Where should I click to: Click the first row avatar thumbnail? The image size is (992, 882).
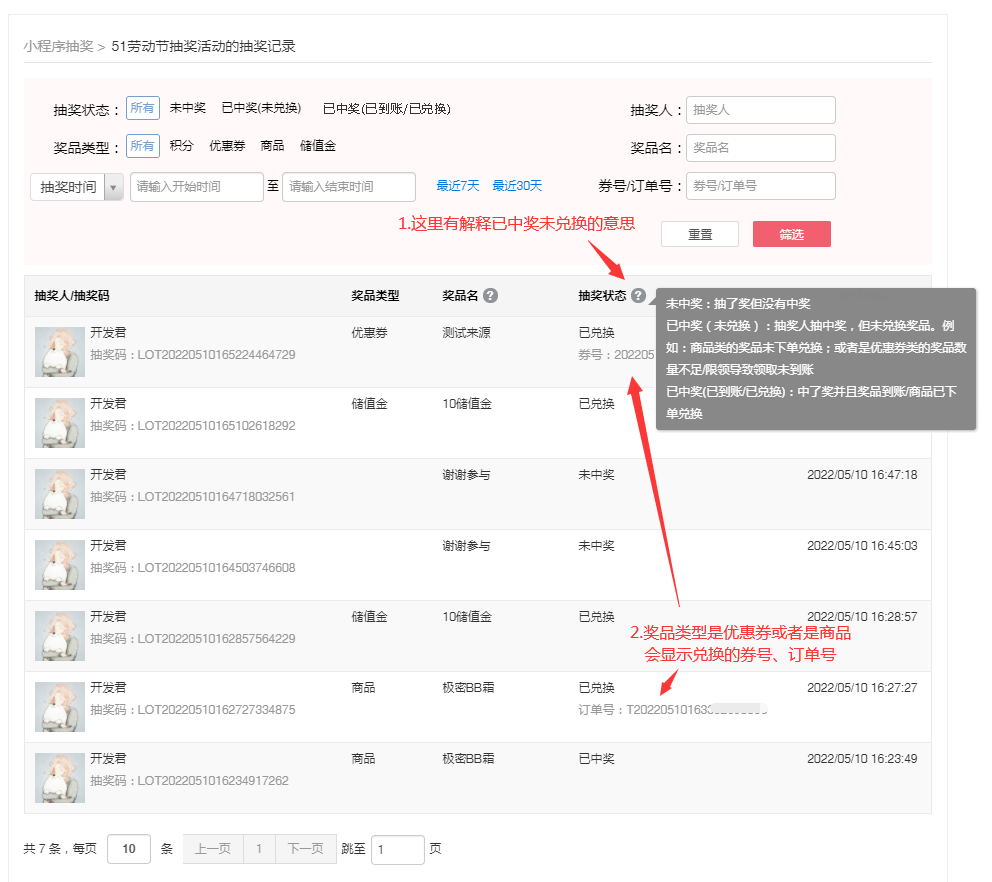[x=59, y=351]
